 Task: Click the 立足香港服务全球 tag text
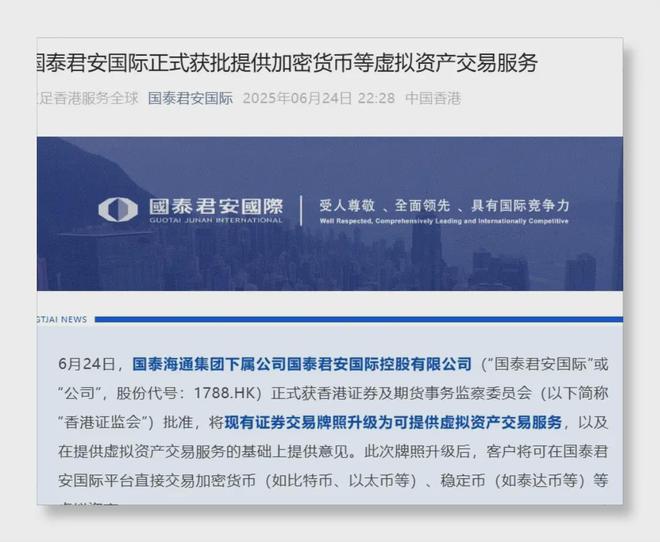click(88, 98)
